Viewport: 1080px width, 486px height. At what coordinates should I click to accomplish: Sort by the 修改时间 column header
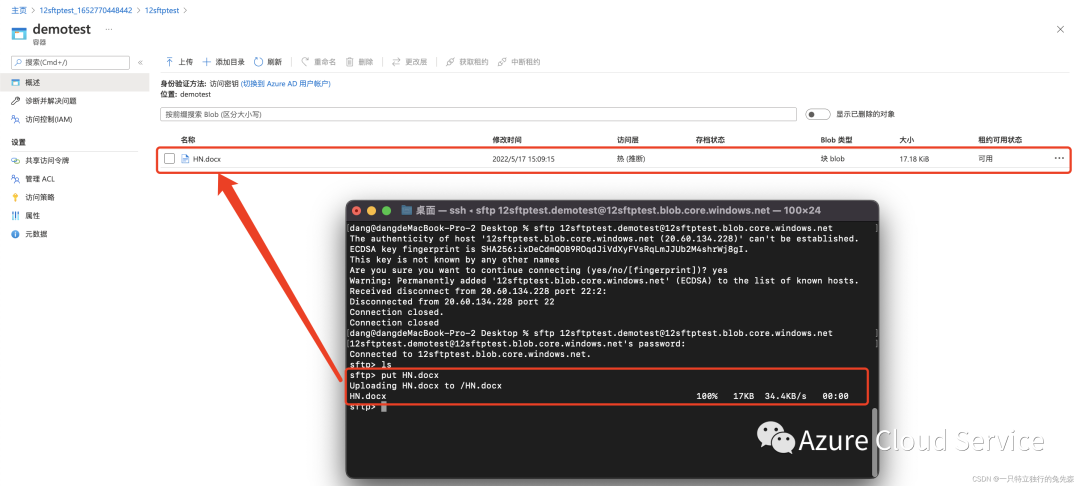(506, 140)
